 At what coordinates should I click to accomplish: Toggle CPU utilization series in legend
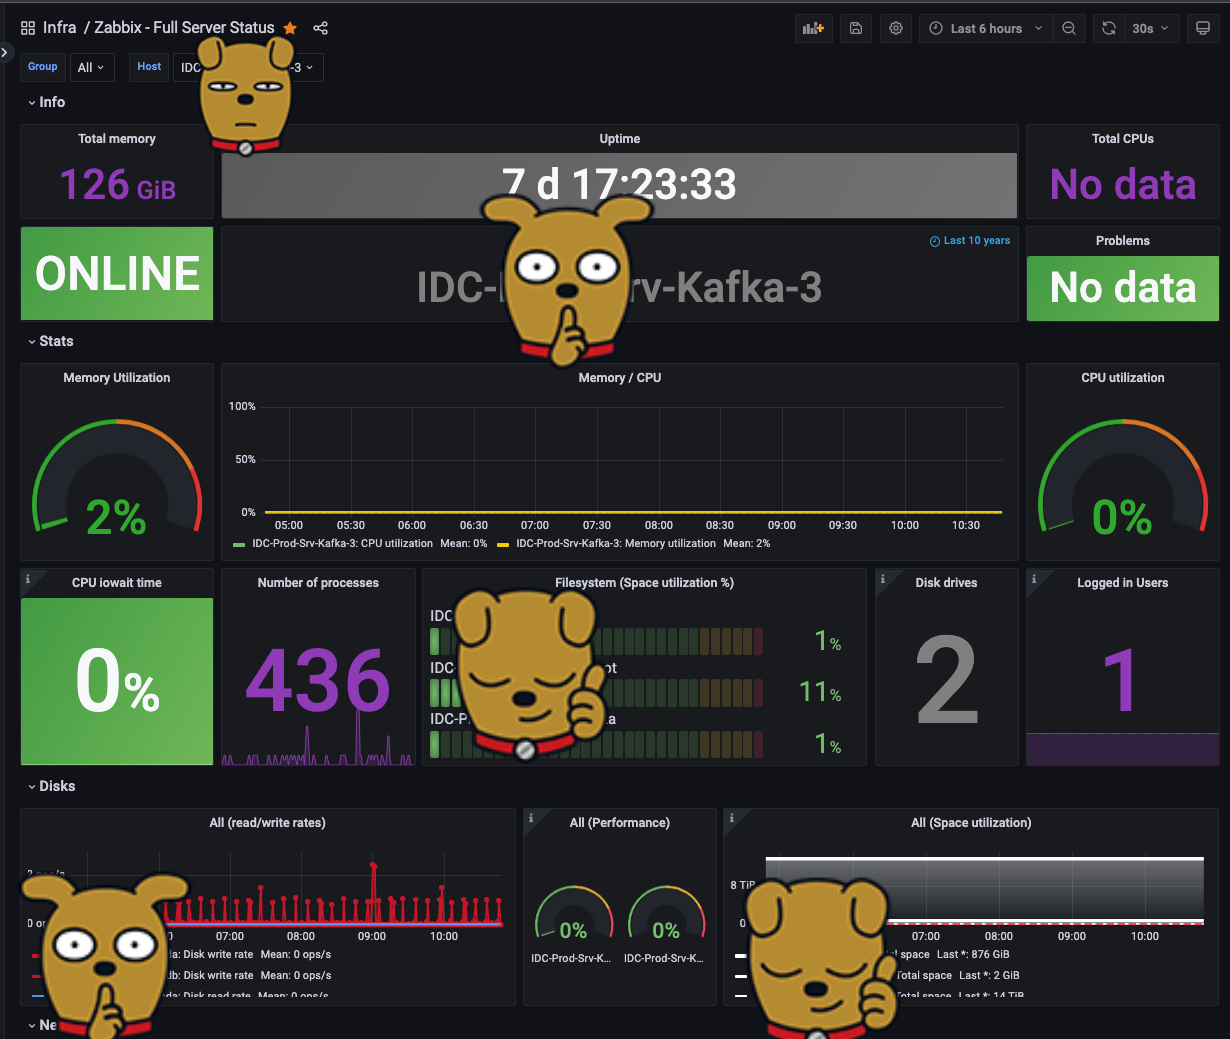(342, 544)
